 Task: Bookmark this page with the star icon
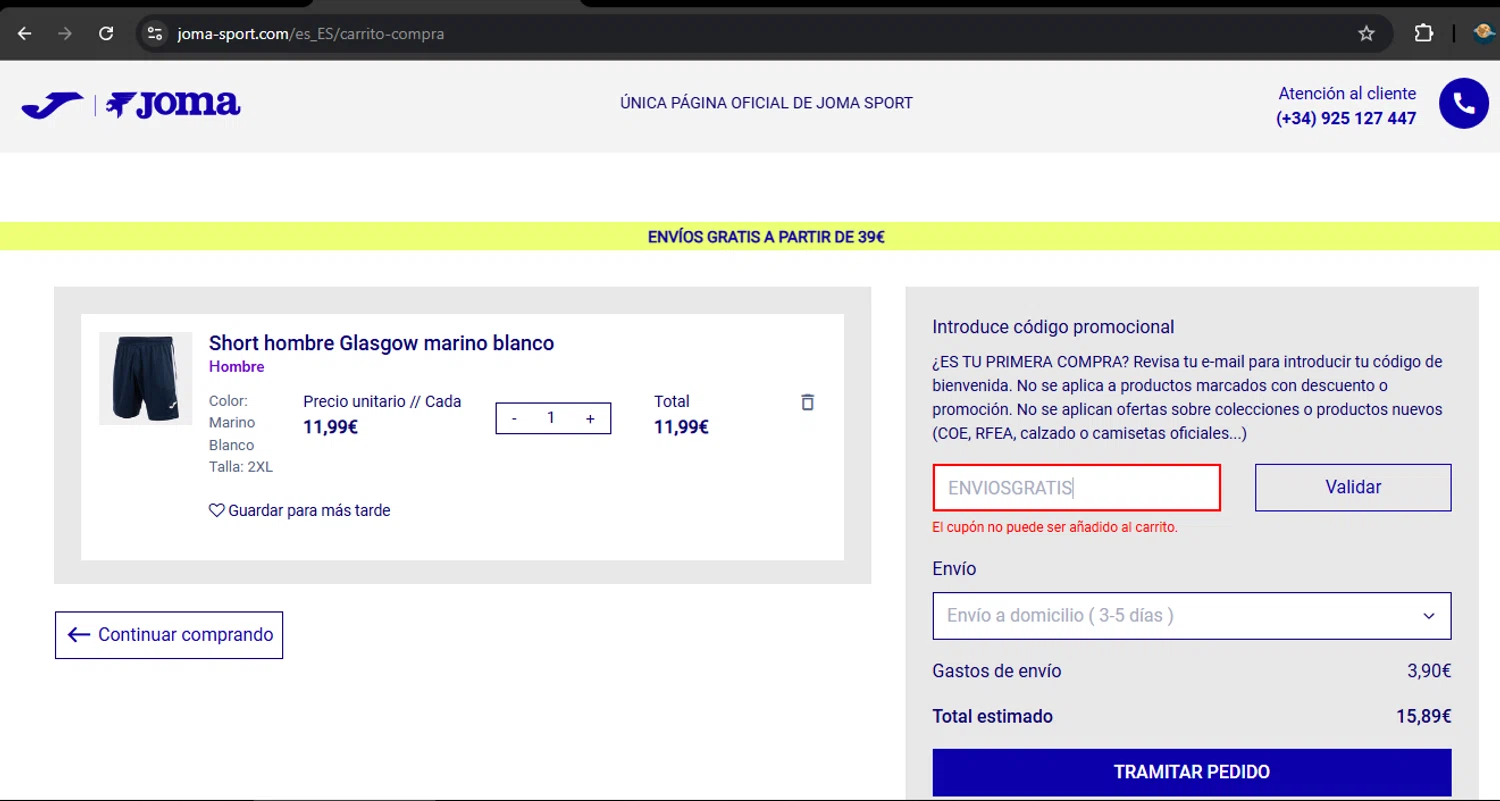click(1366, 34)
